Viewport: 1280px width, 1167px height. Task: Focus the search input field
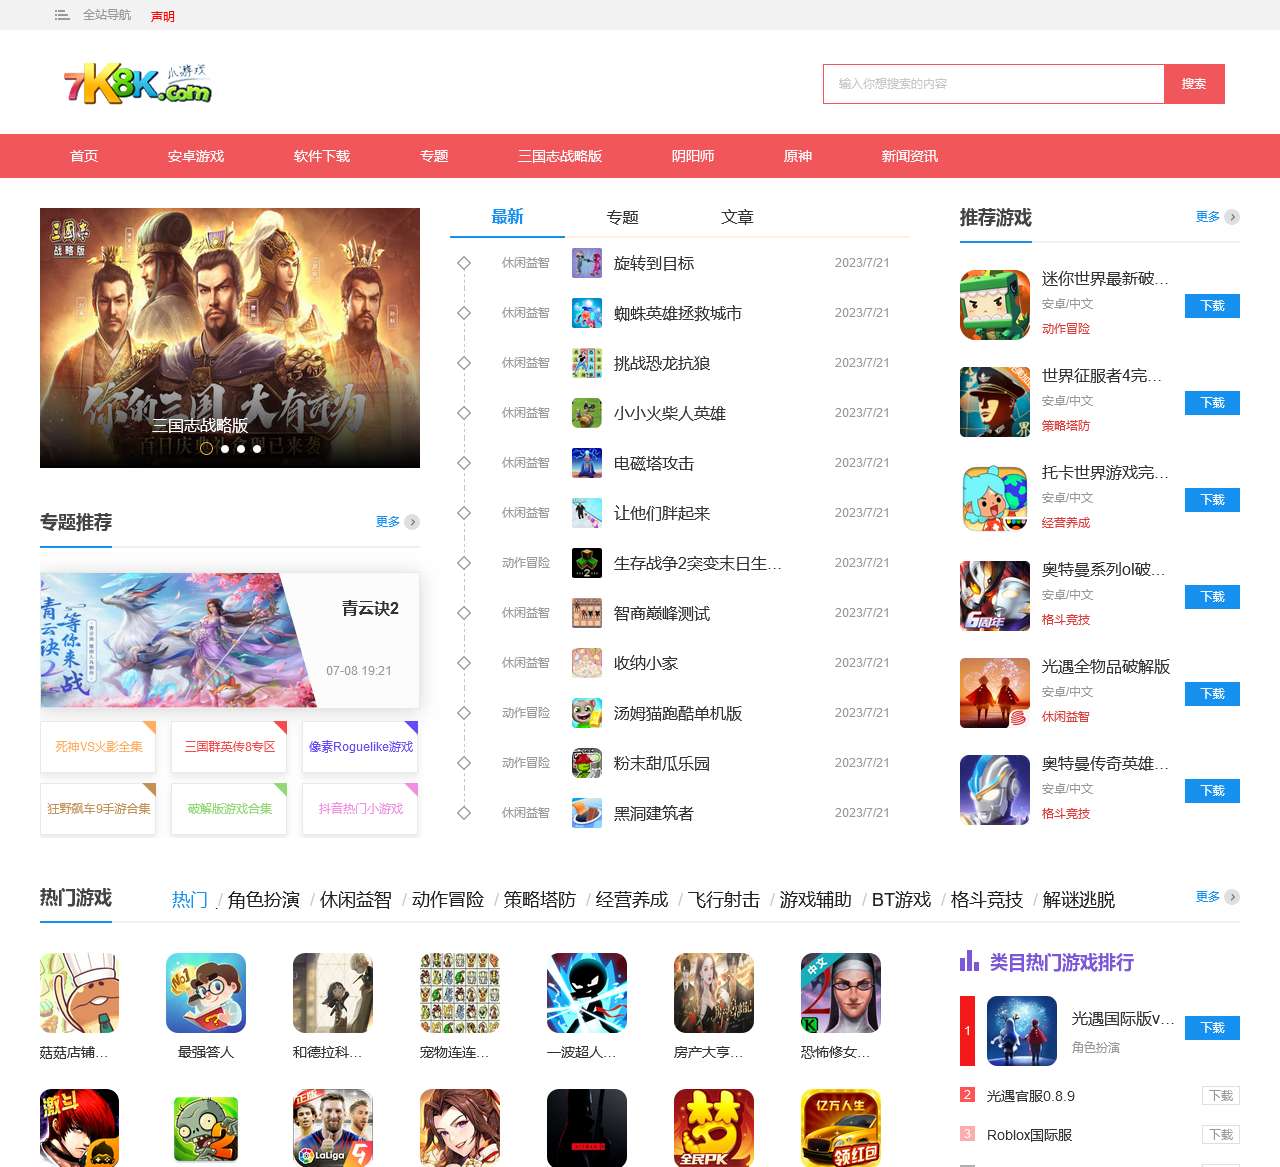(994, 84)
